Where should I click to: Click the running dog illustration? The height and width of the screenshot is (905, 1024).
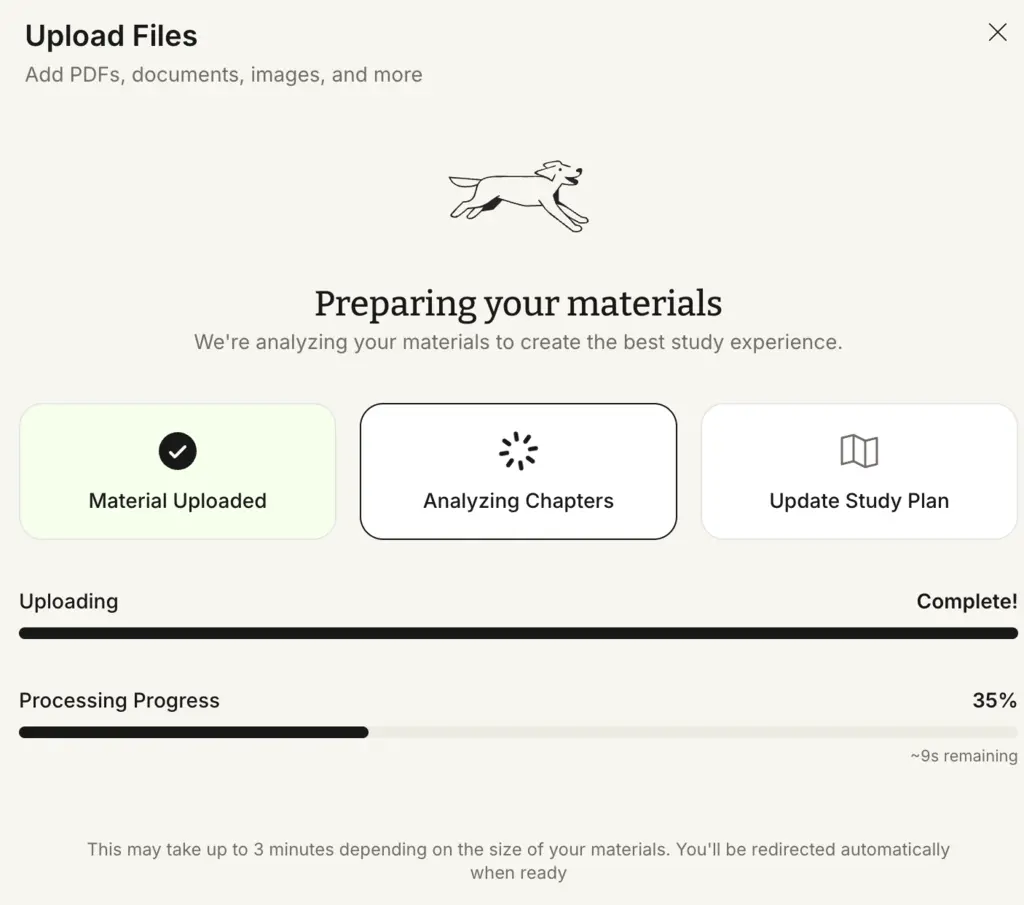519,196
